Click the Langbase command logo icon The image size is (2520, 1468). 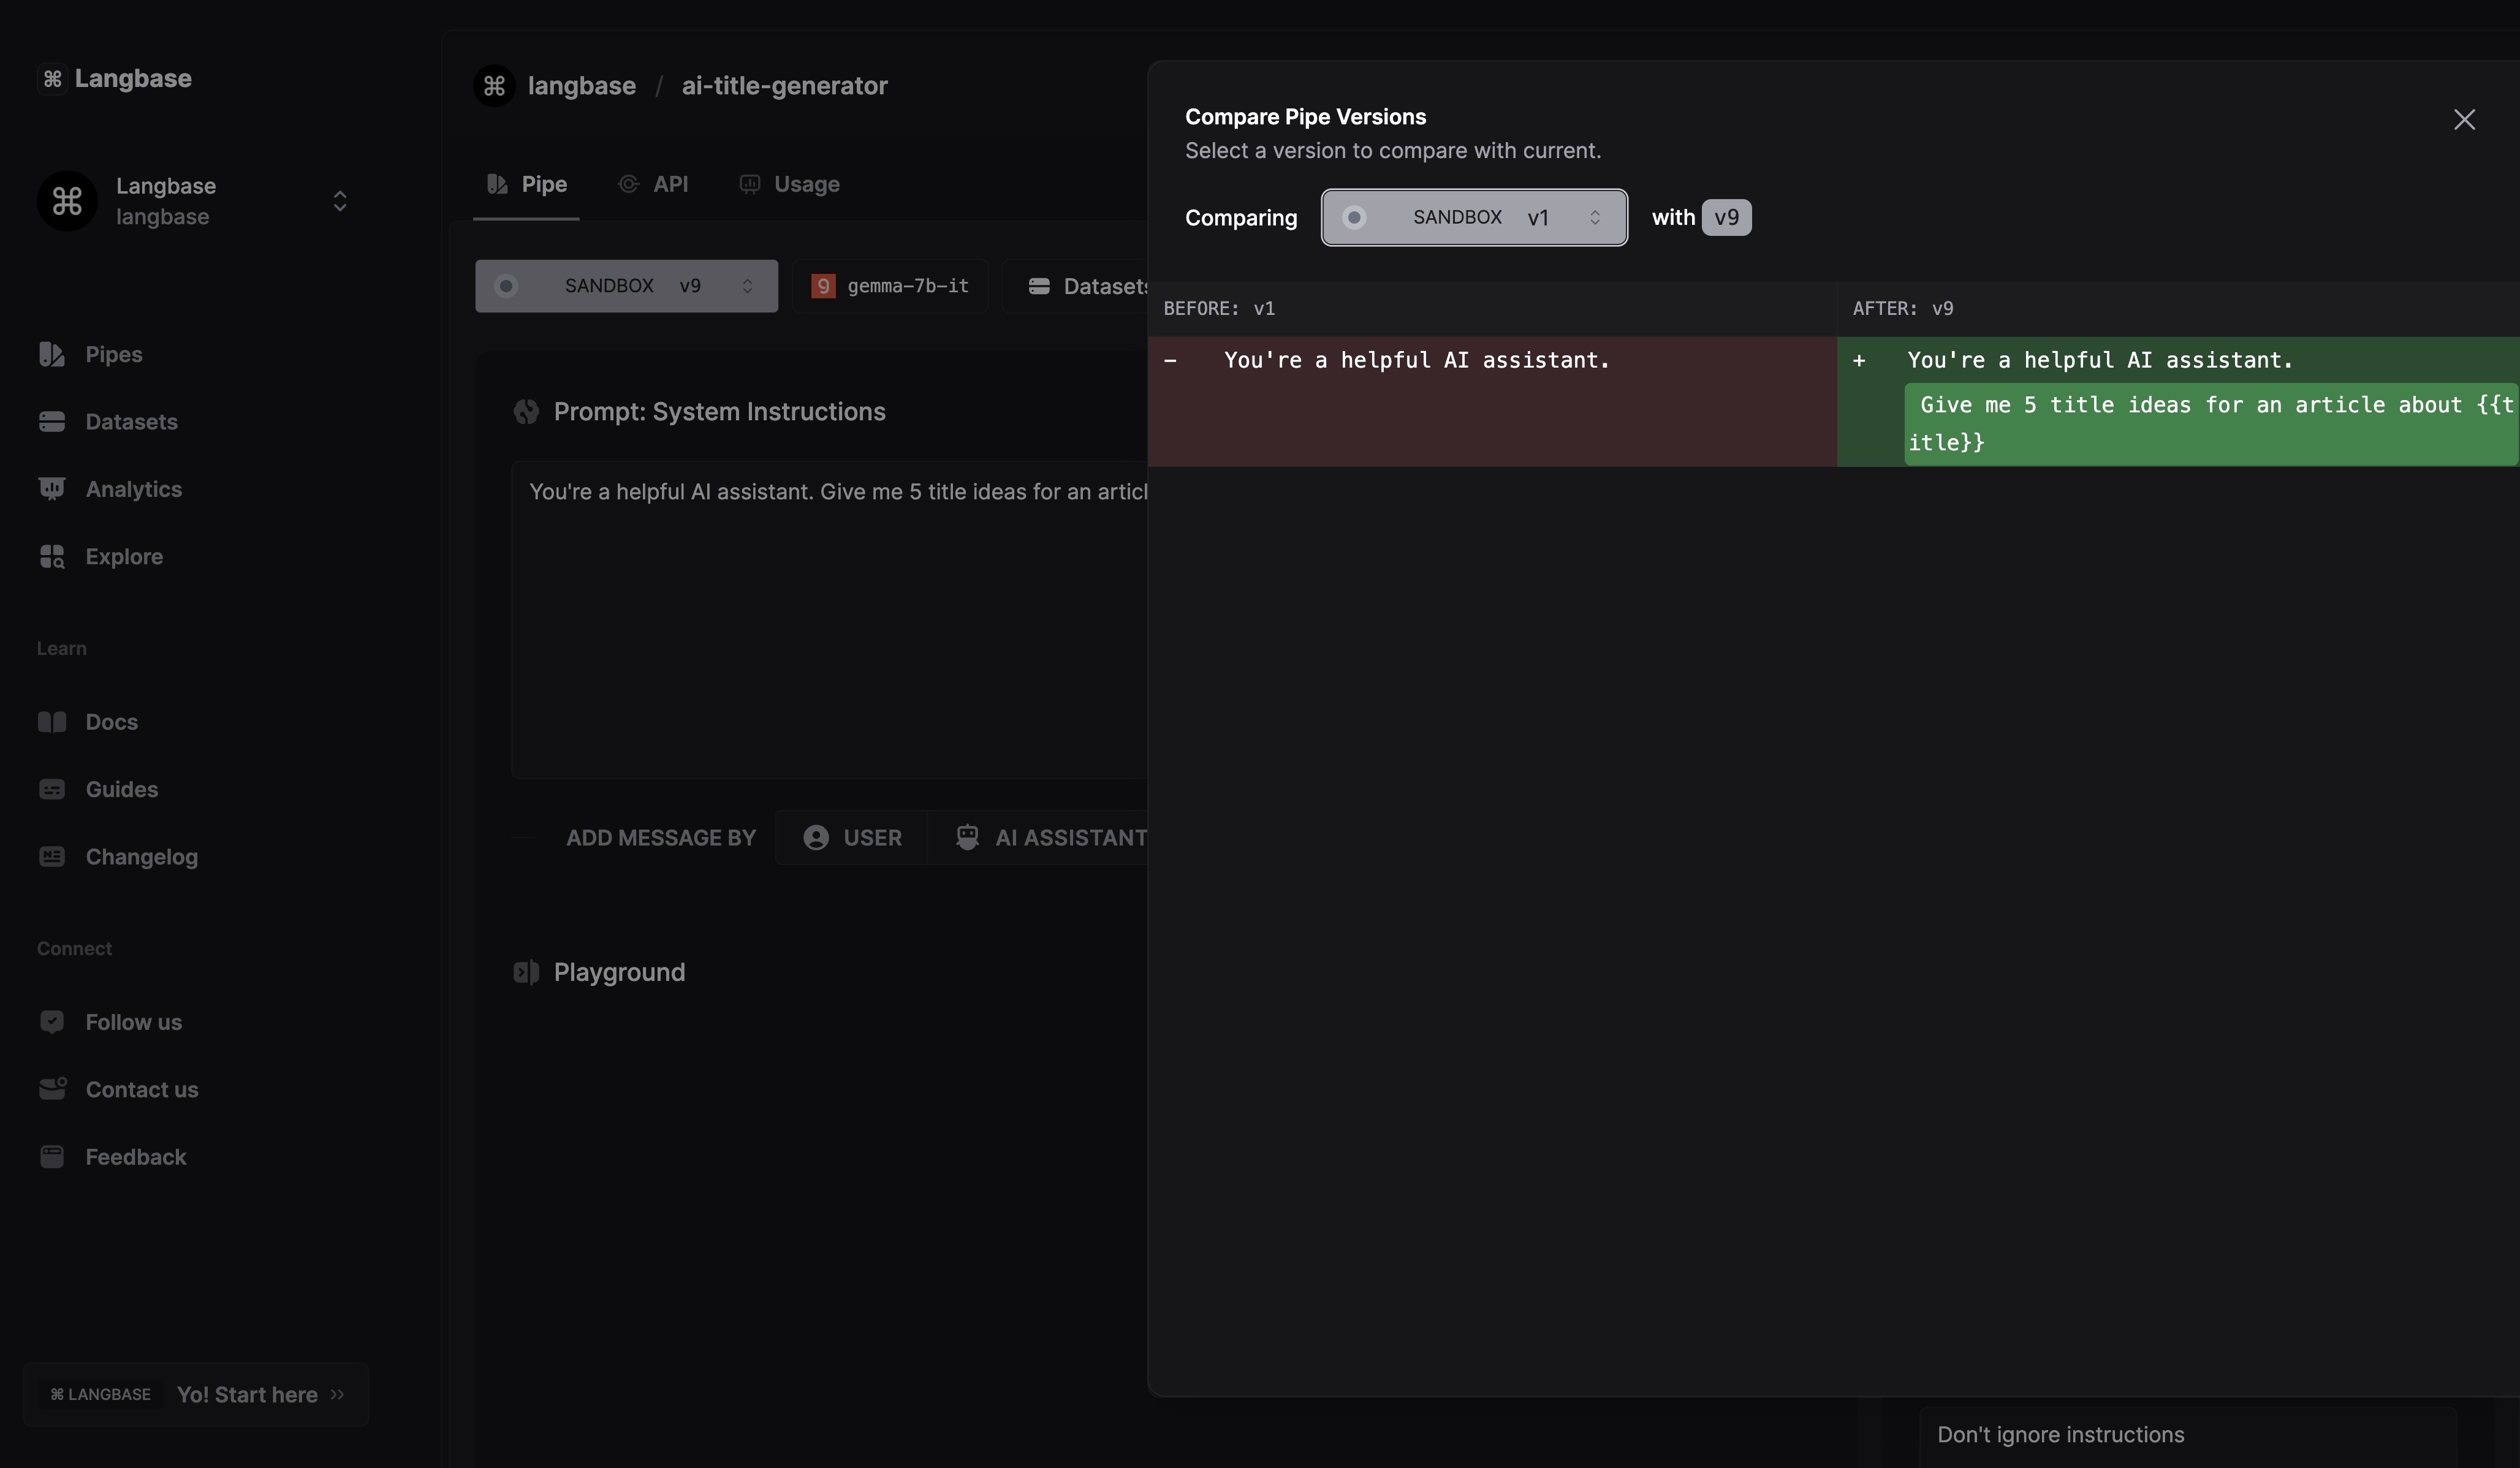(x=53, y=78)
